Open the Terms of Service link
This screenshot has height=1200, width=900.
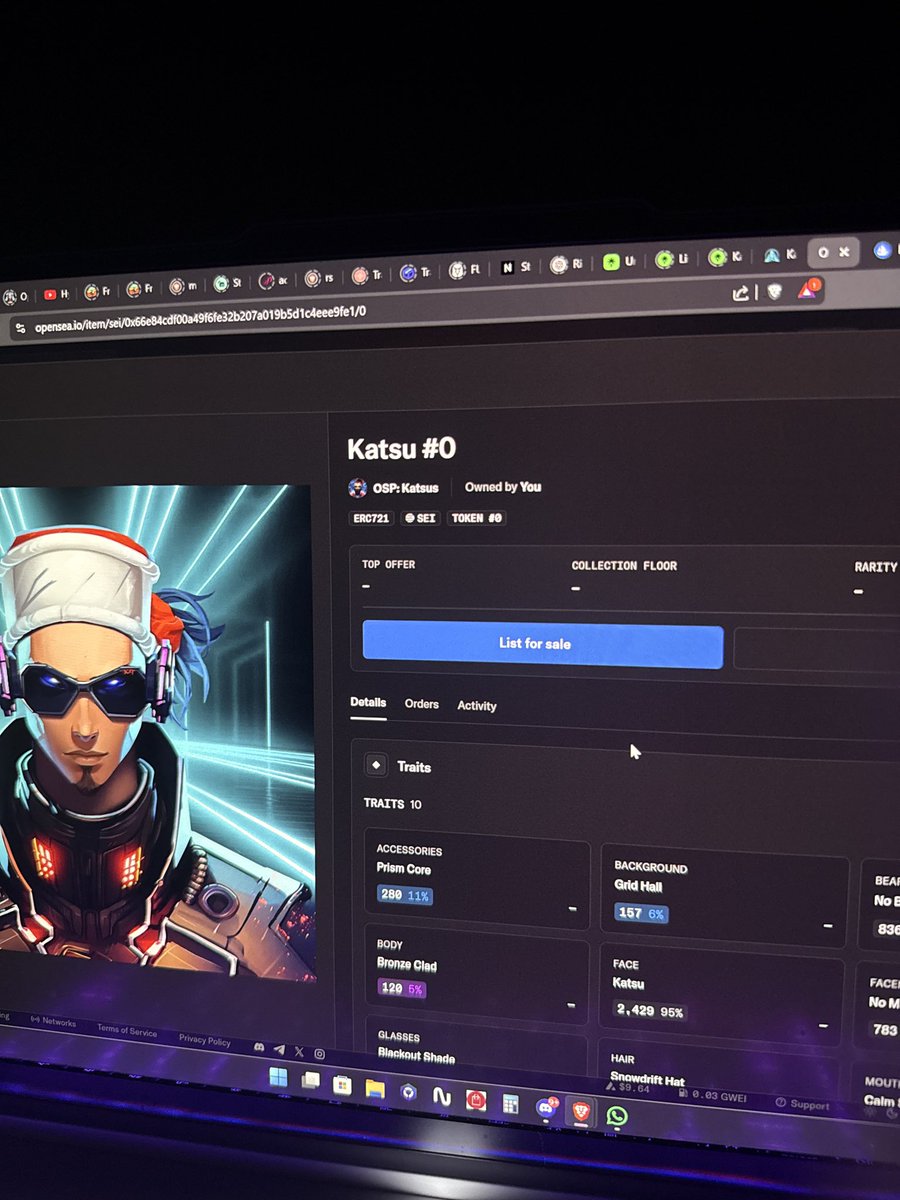click(127, 1030)
